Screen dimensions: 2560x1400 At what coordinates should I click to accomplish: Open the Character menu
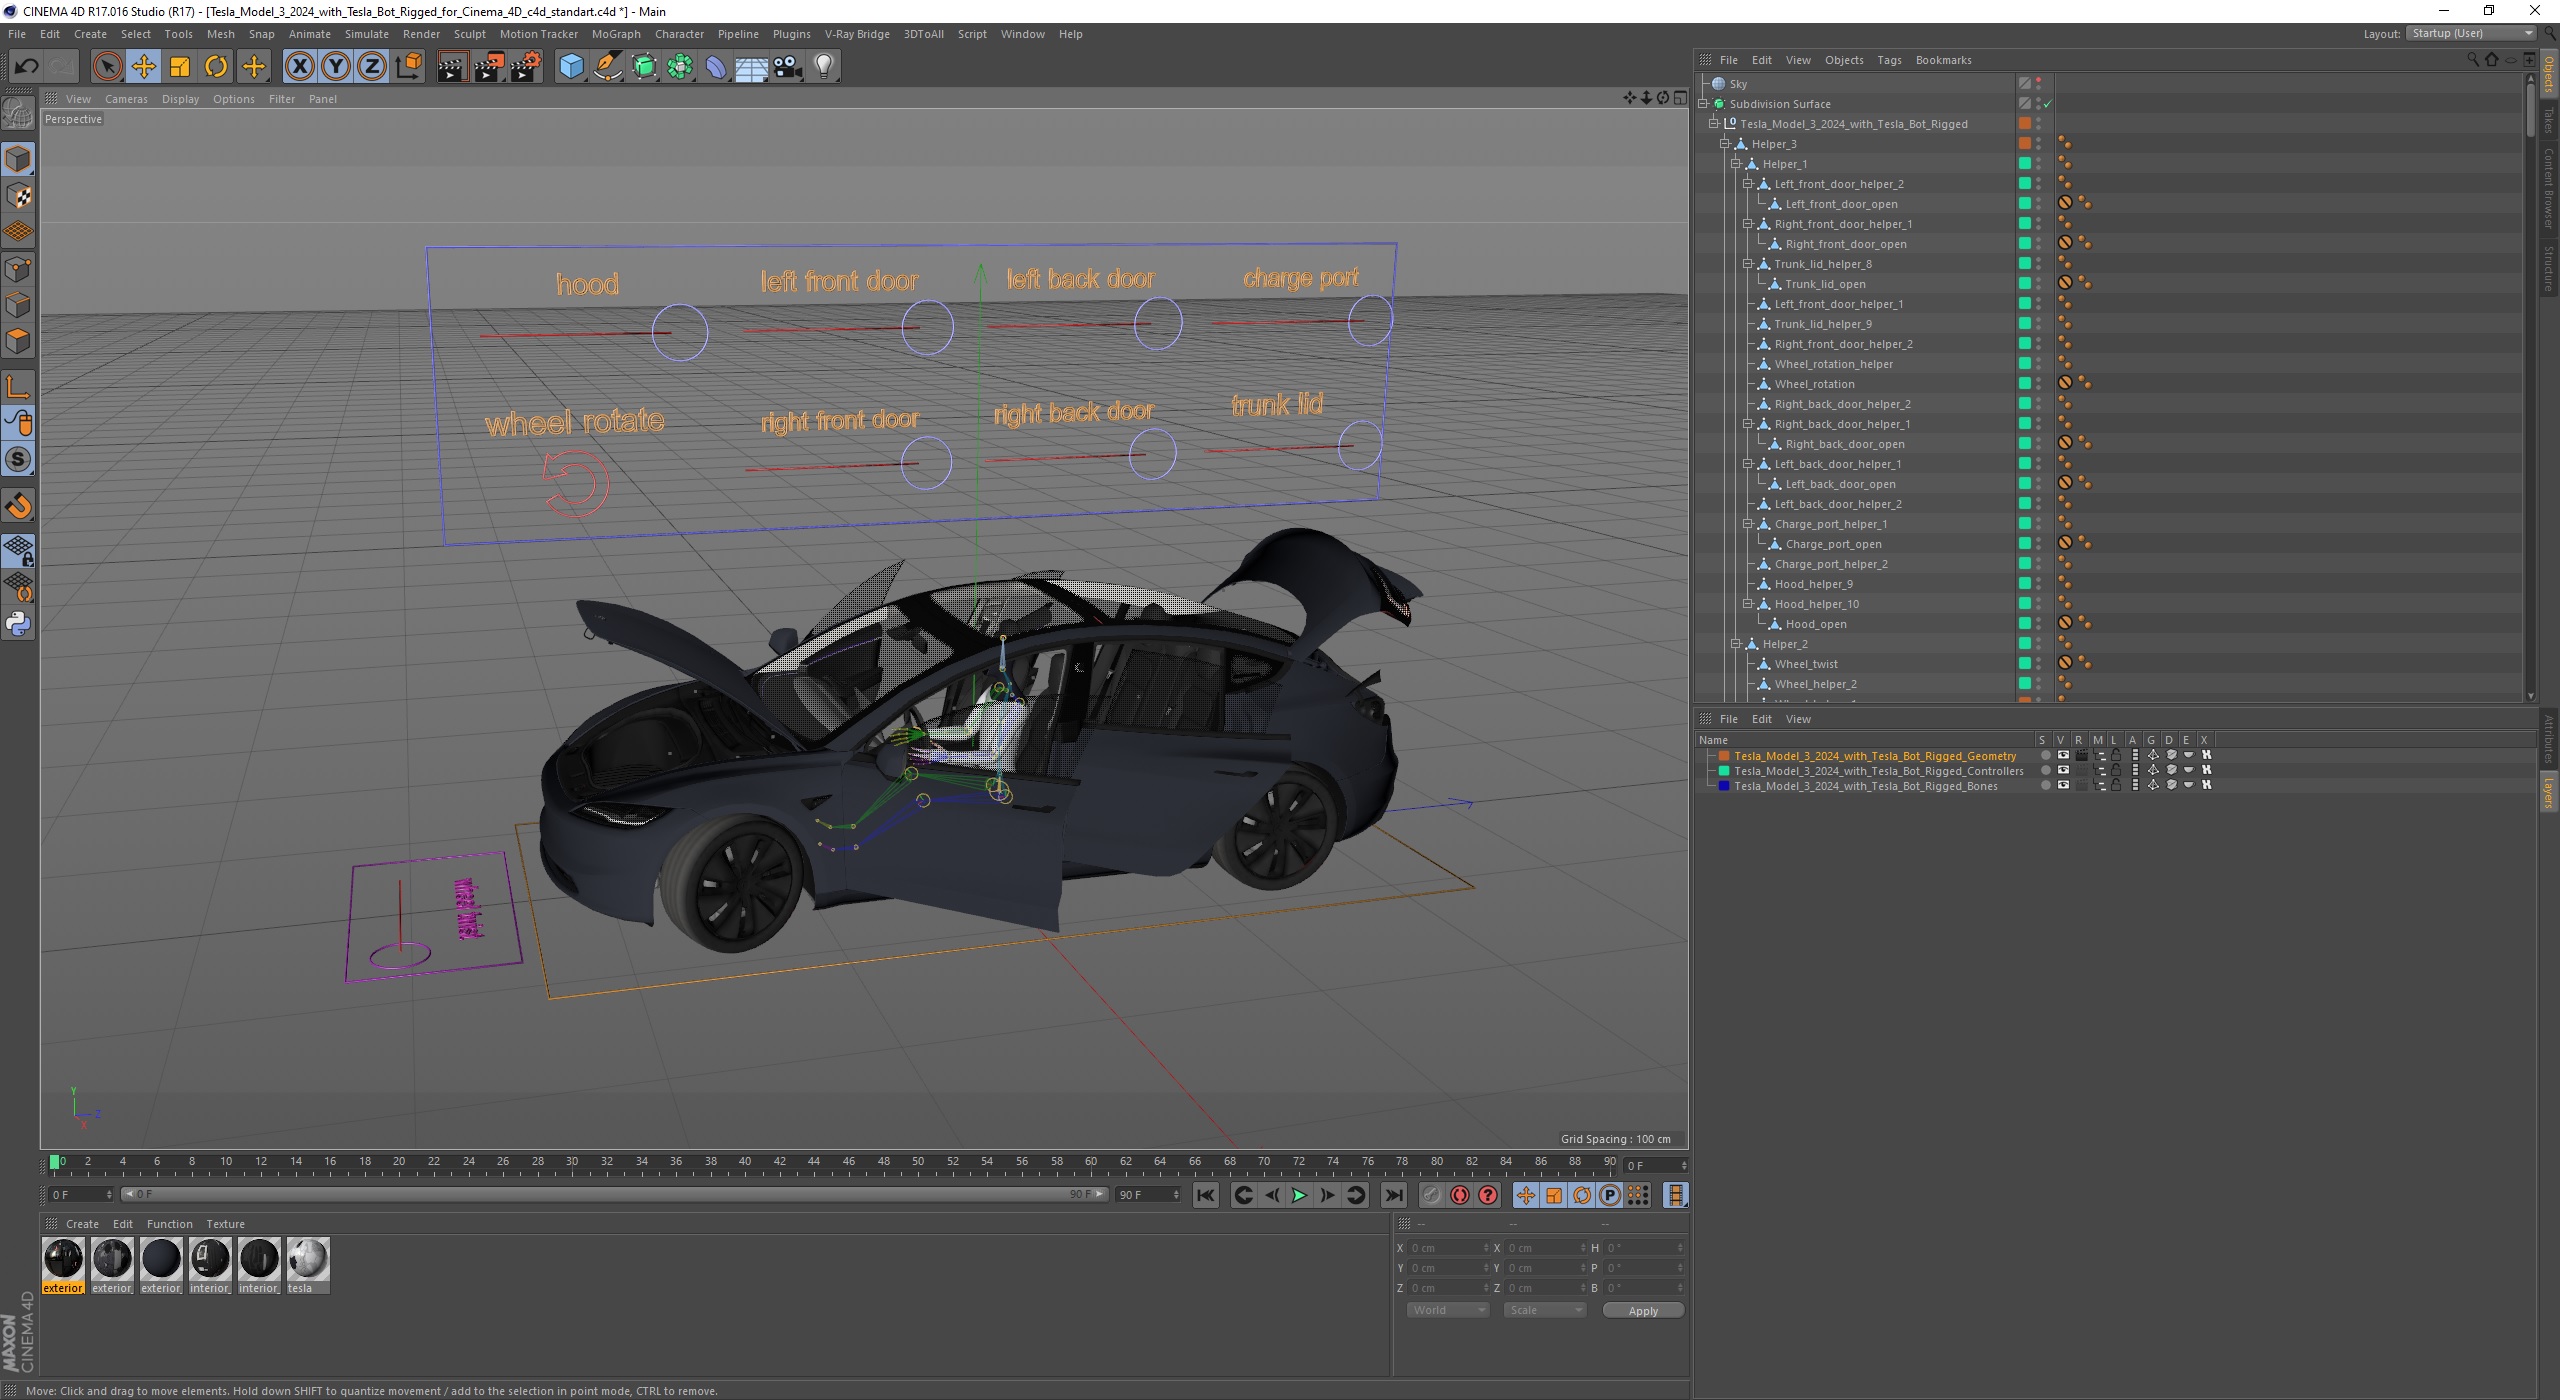pos(679,34)
